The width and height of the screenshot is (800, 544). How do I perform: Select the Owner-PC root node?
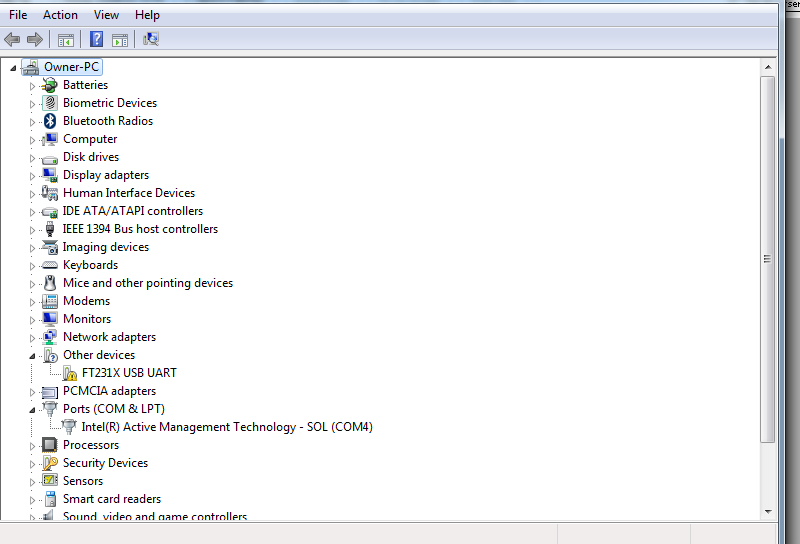tap(72, 67)
